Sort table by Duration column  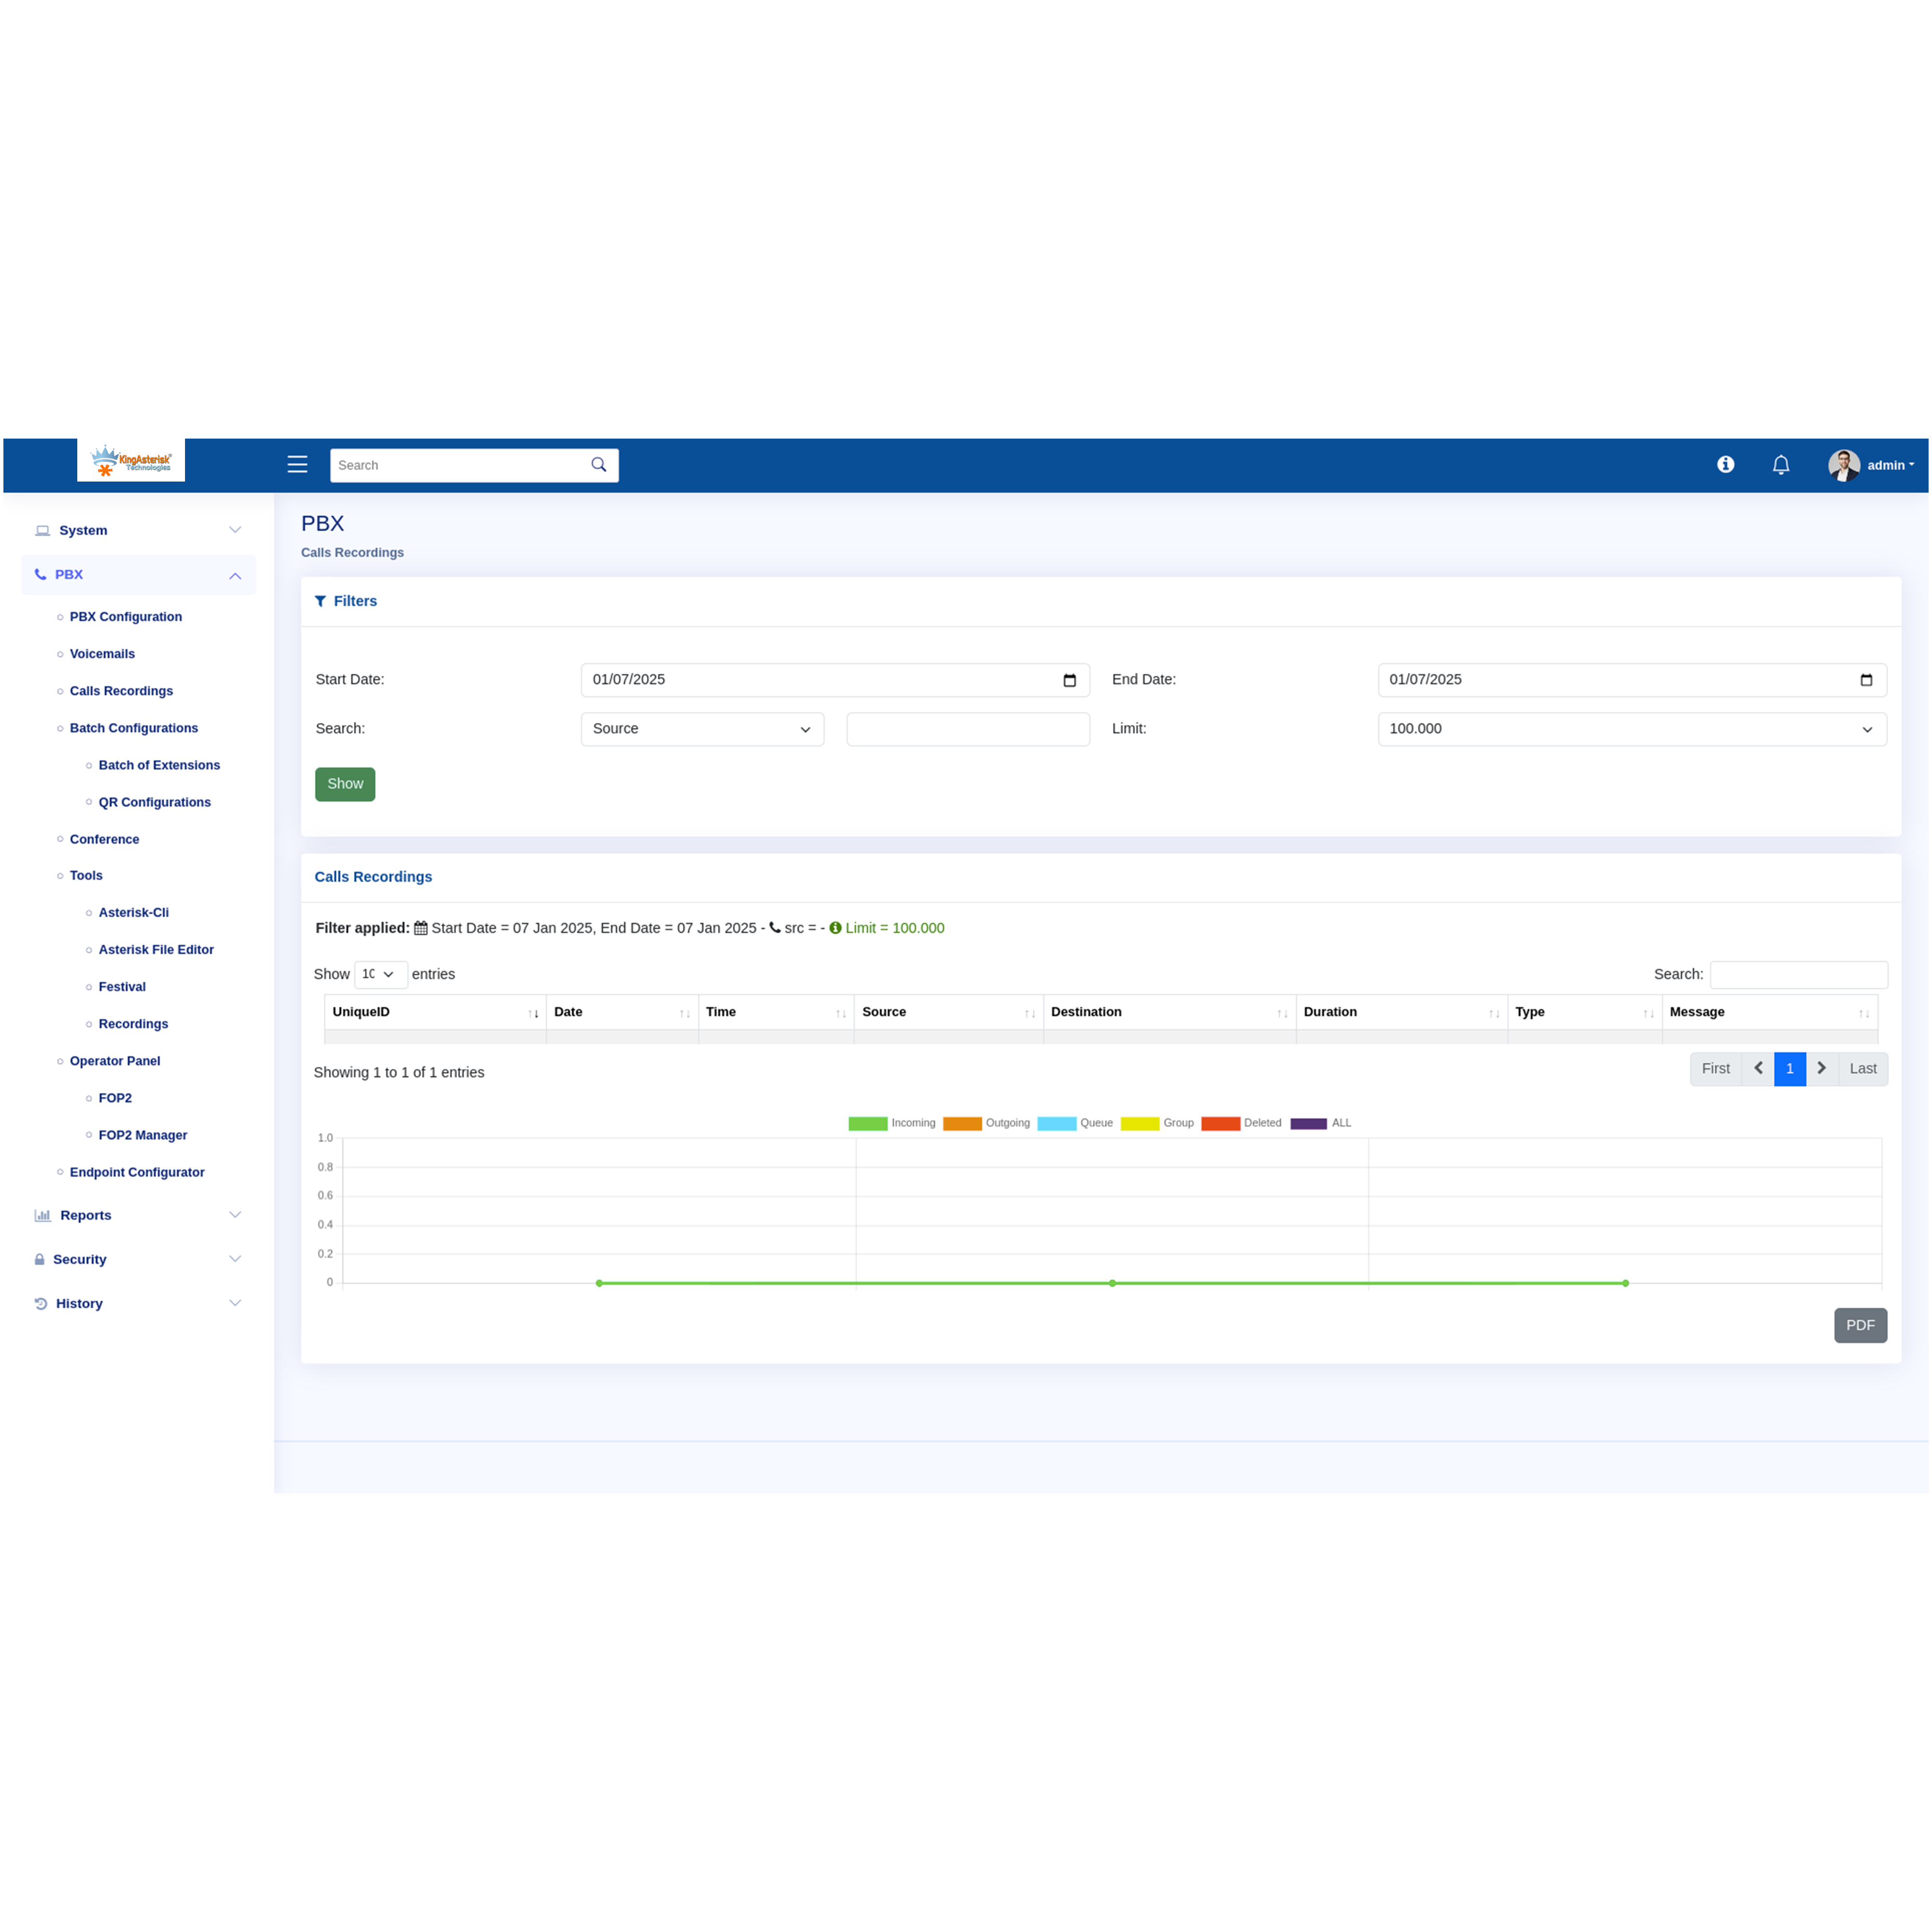pos(1401,1012)
